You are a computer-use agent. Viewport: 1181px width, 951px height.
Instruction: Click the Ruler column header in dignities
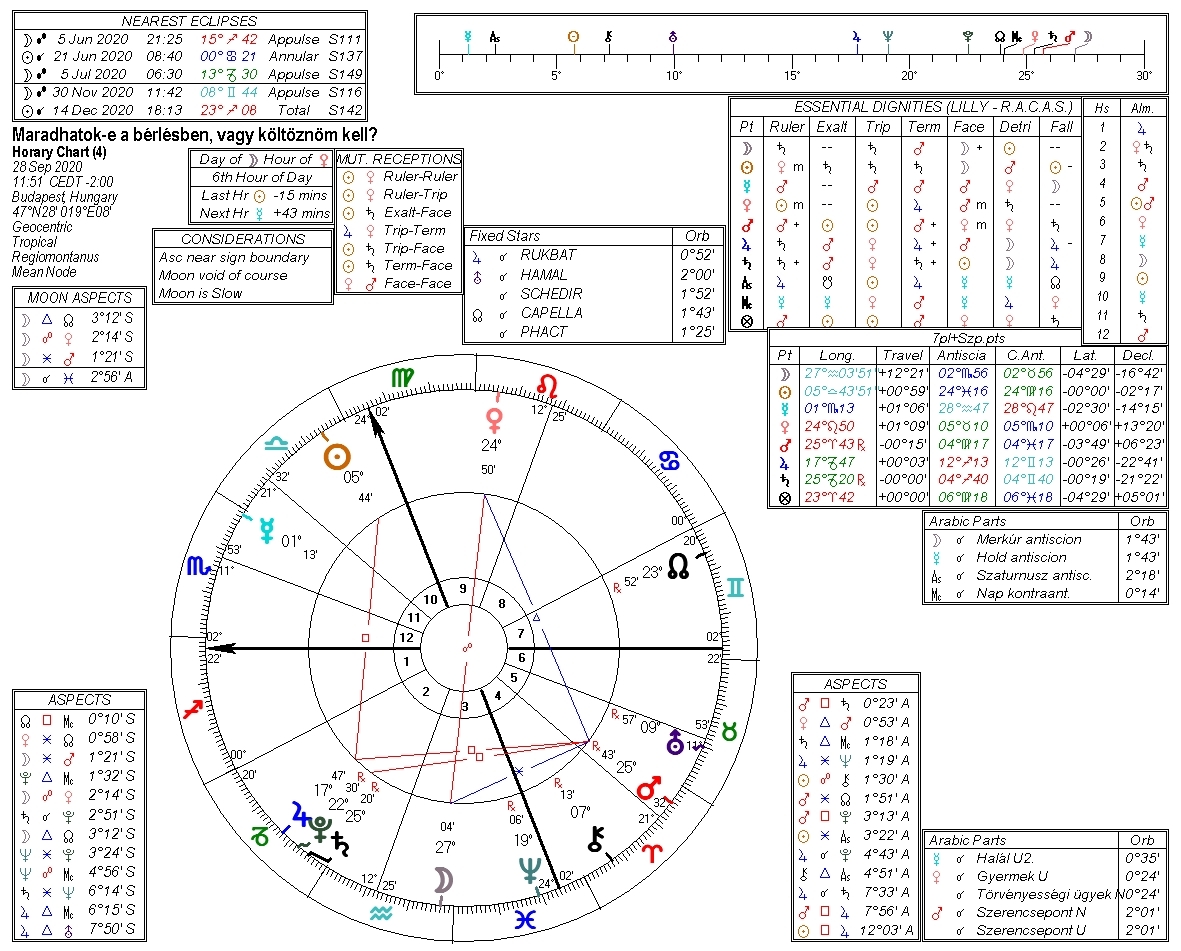coord(786,126)
